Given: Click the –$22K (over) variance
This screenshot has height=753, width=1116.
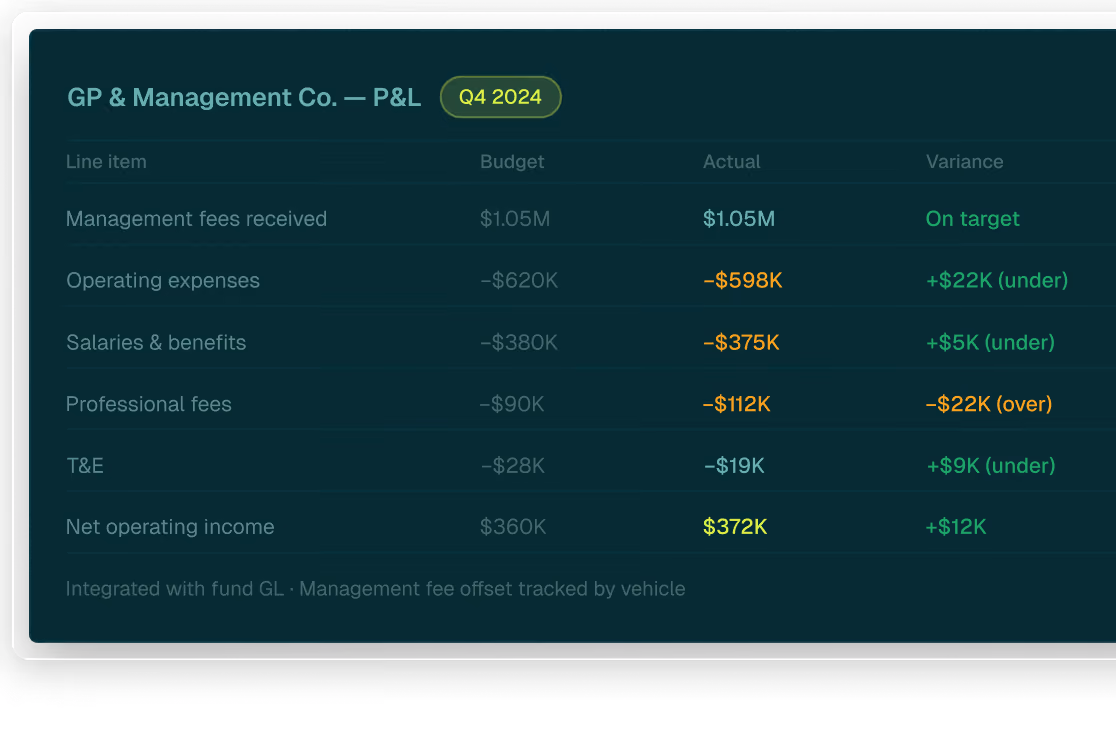Looking at the screenshot, I should point(989,404).
